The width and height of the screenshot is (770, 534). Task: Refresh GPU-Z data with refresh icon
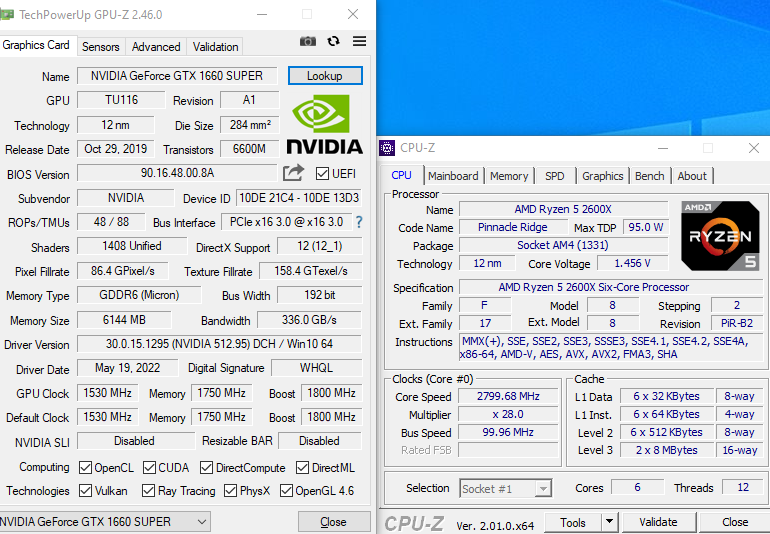[334, 41]
